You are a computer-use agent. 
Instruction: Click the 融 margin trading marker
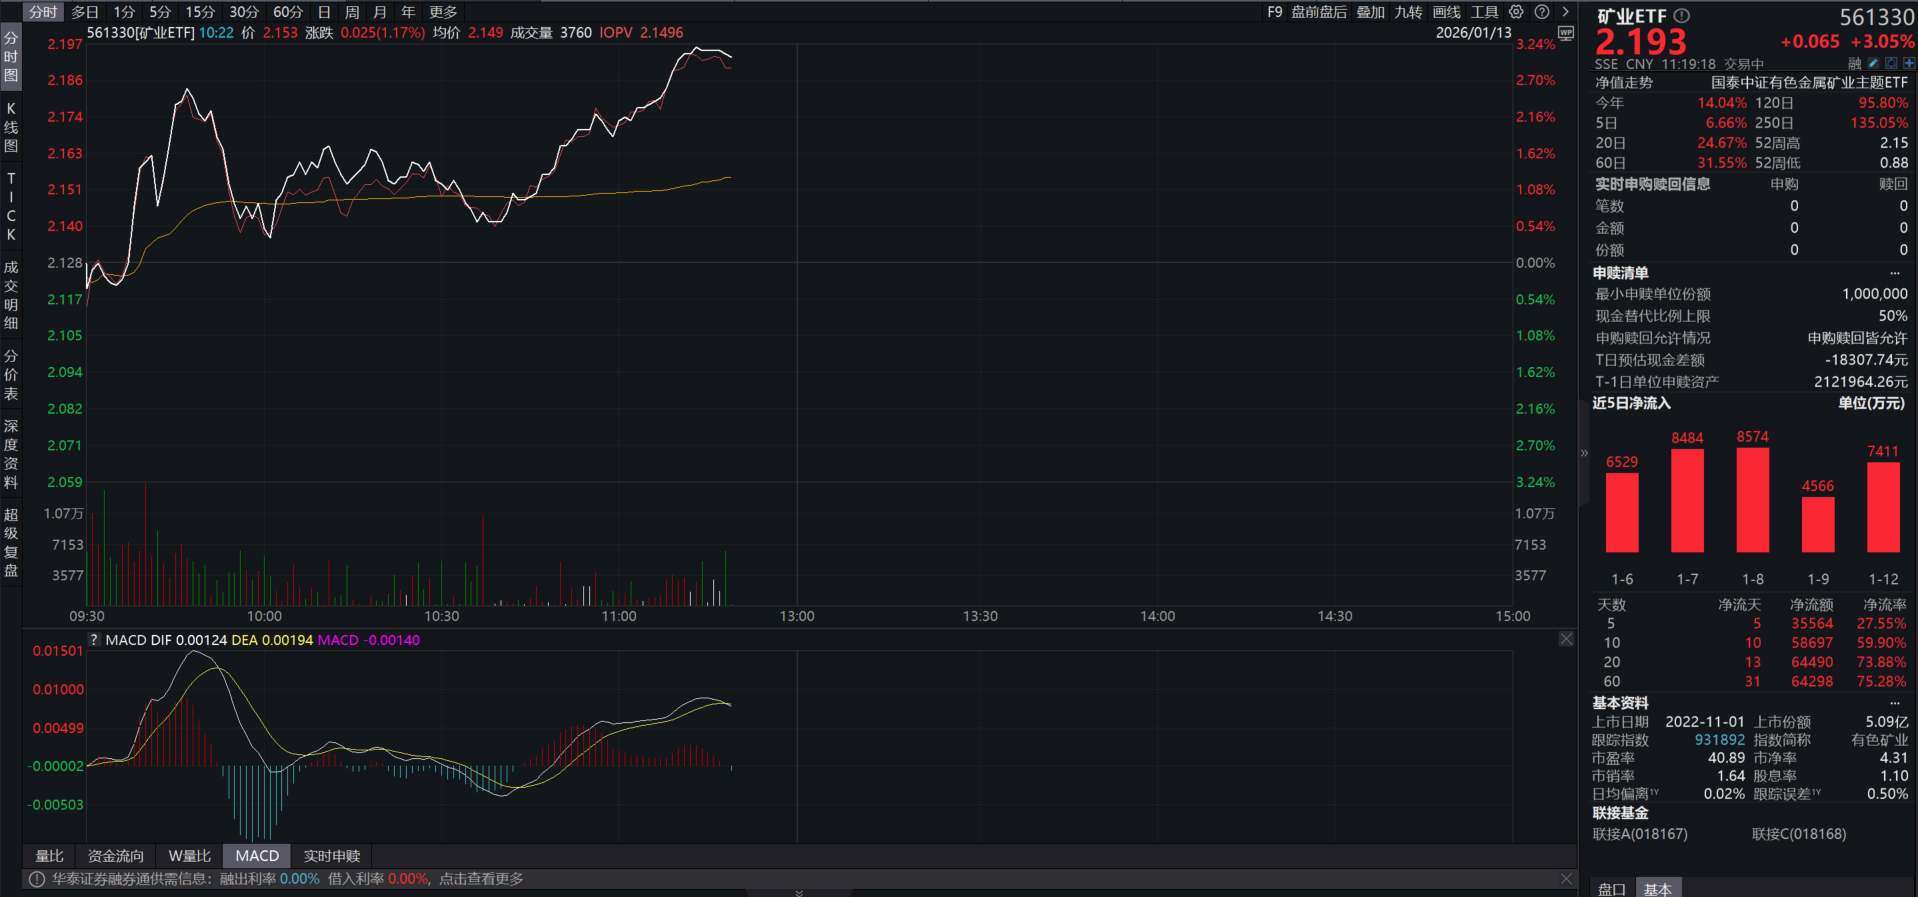(1855, 63)
